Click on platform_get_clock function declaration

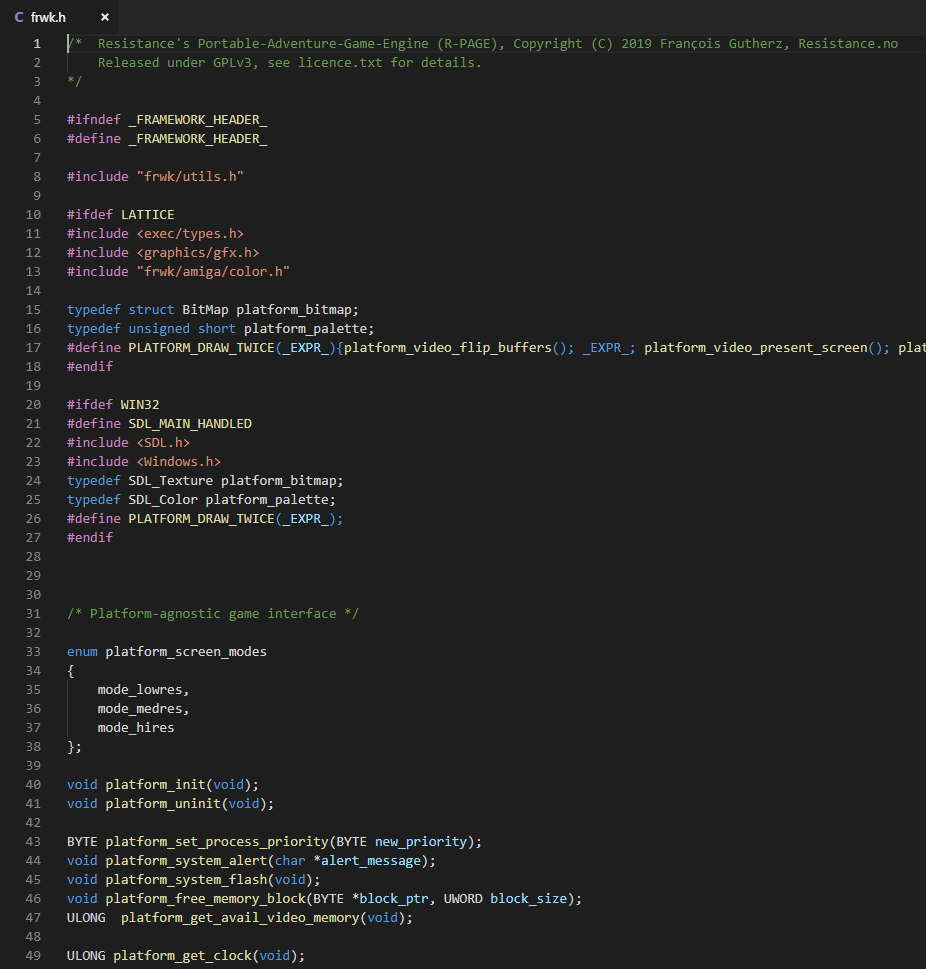click(x=186, y=955)
